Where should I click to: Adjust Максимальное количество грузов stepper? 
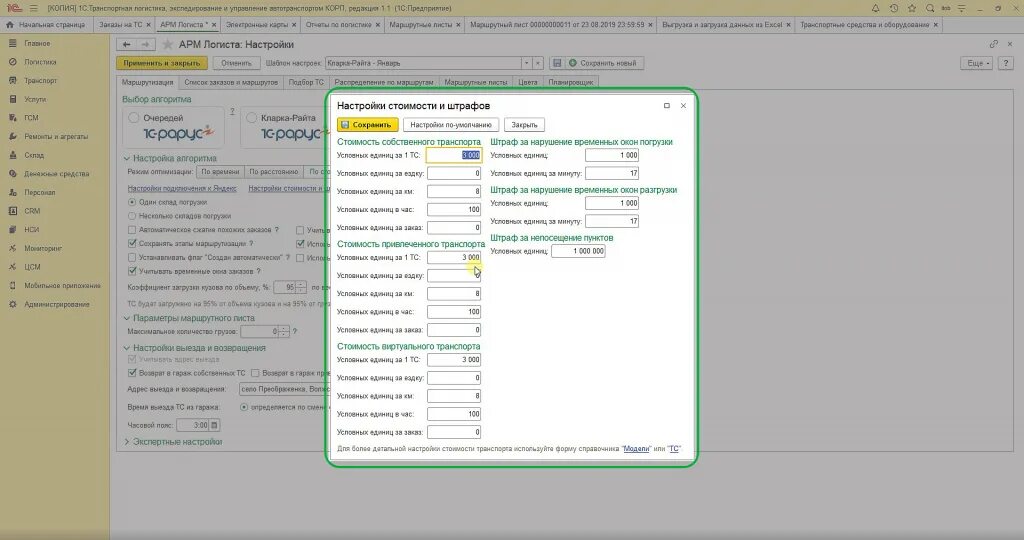[283, 332]
